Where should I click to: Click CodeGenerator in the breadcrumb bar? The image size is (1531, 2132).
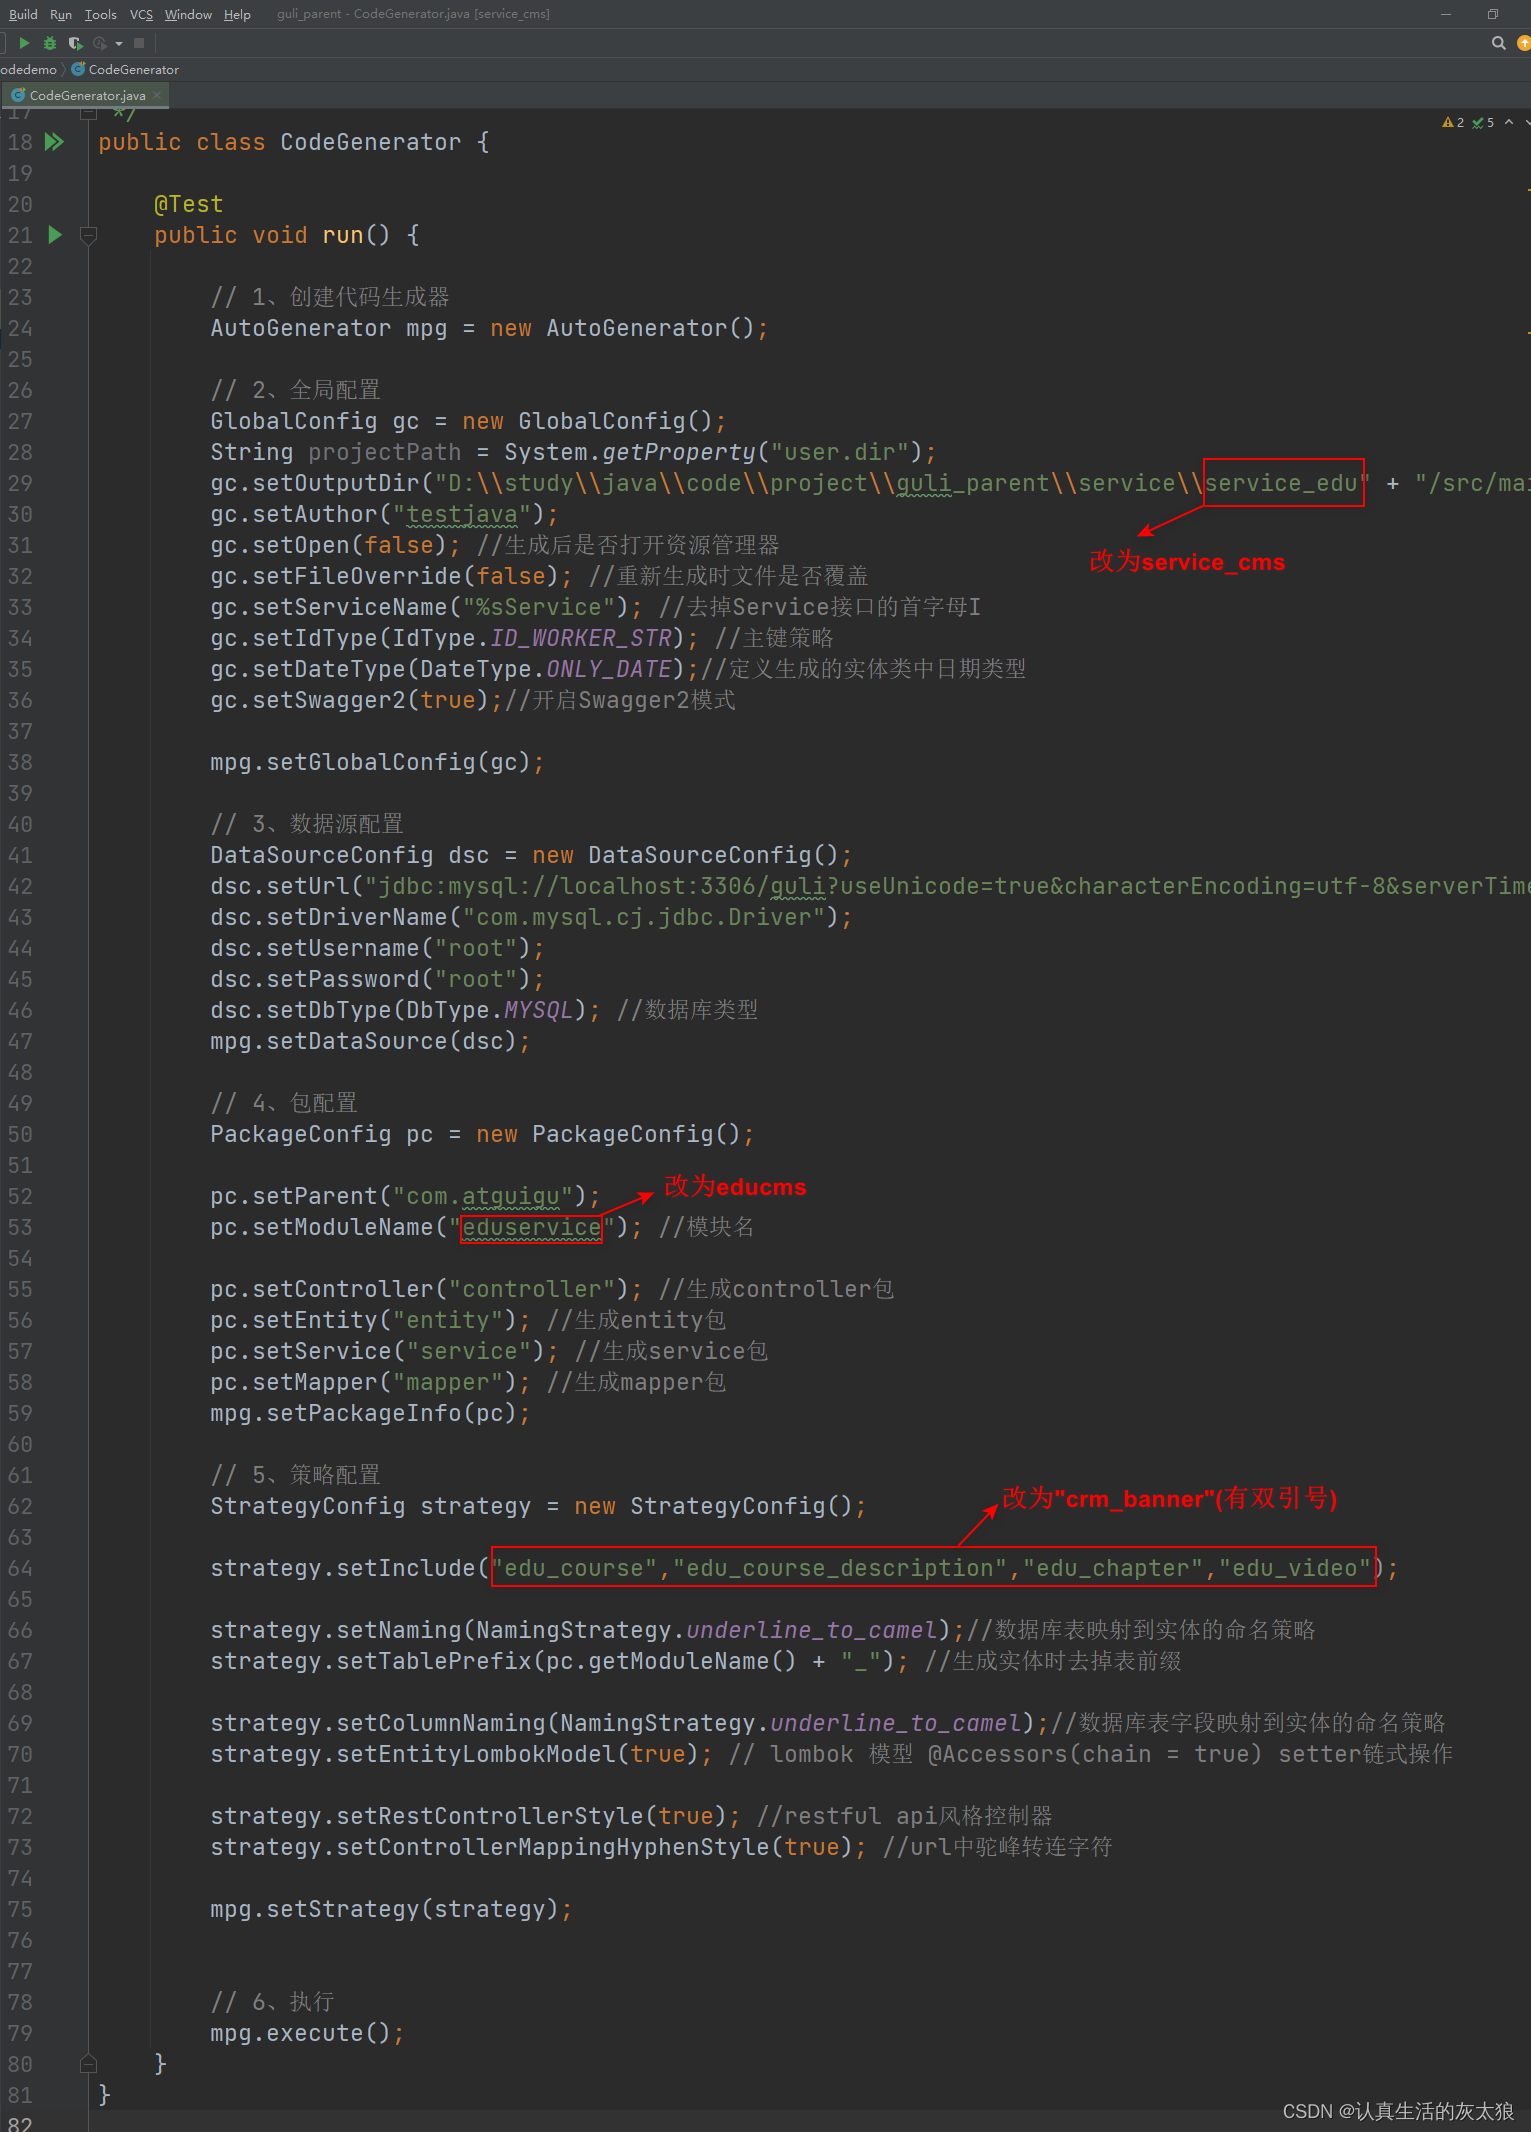134,69
